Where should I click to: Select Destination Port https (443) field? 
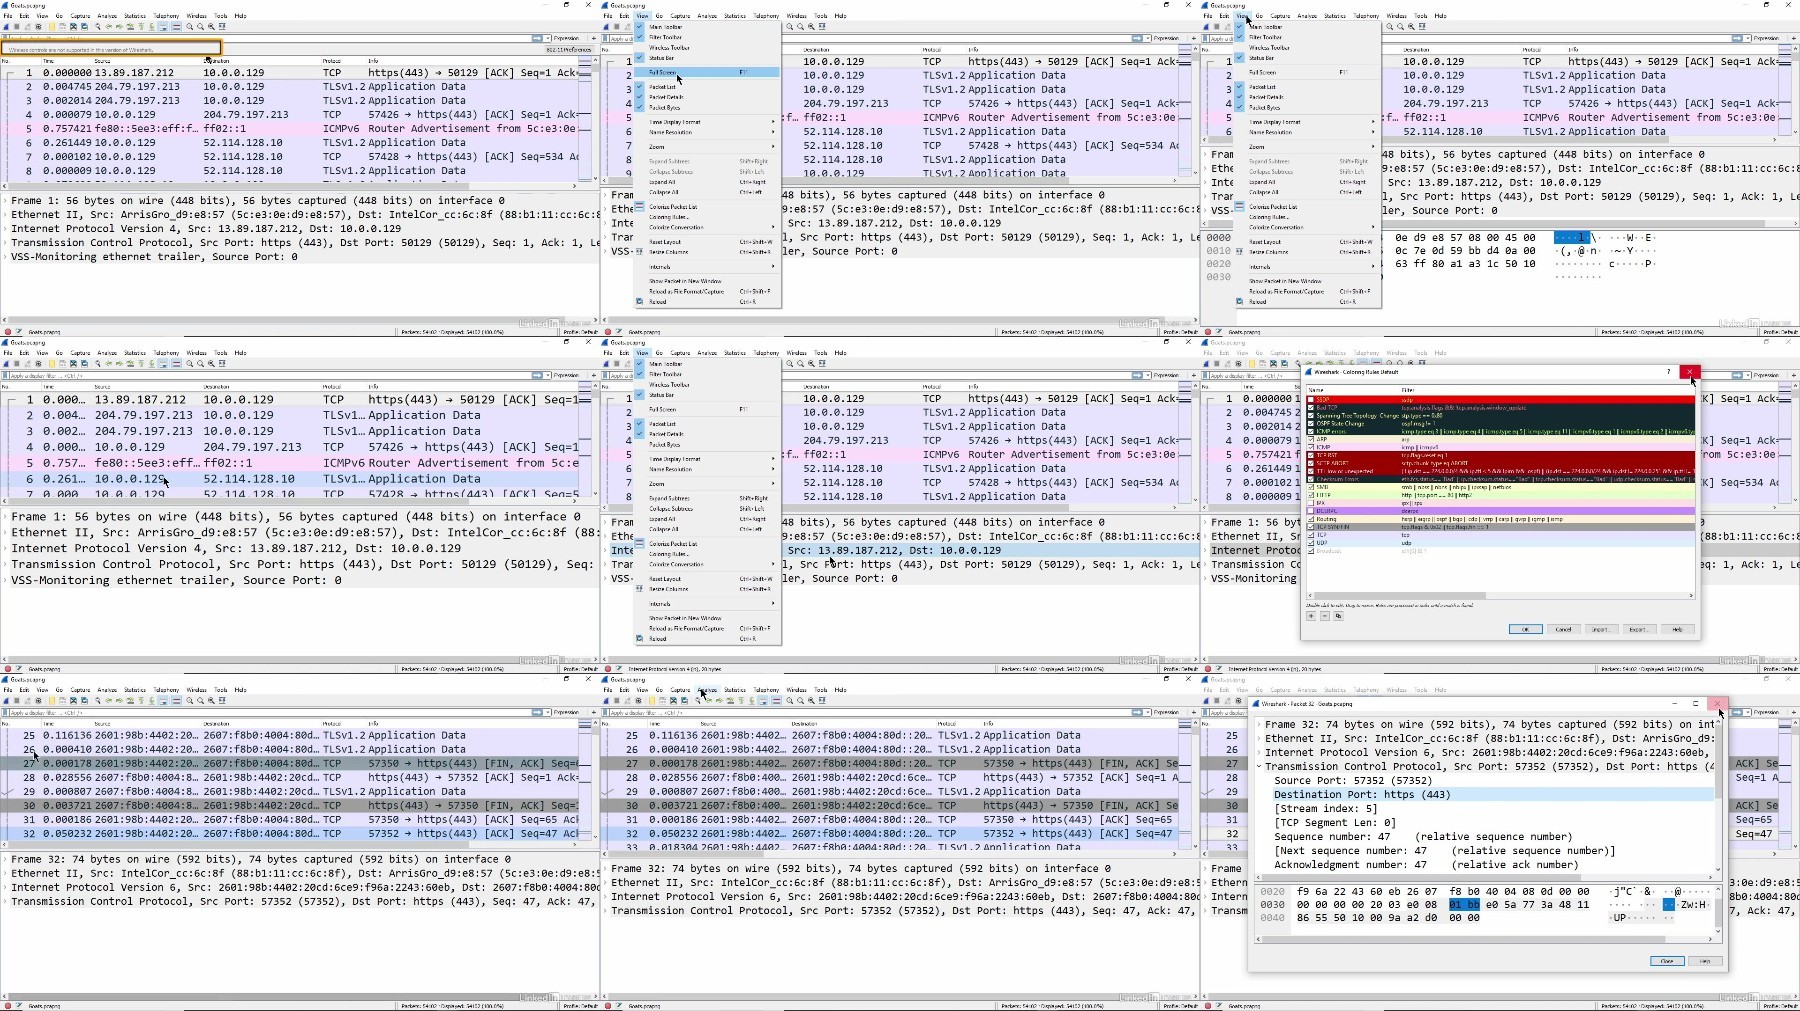click(x=1492, y=795)
